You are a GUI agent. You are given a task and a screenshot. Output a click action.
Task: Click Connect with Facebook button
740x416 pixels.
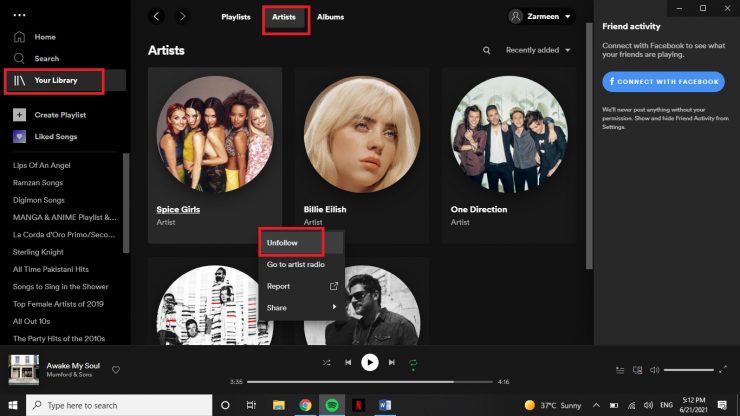[x=663, y=82]
